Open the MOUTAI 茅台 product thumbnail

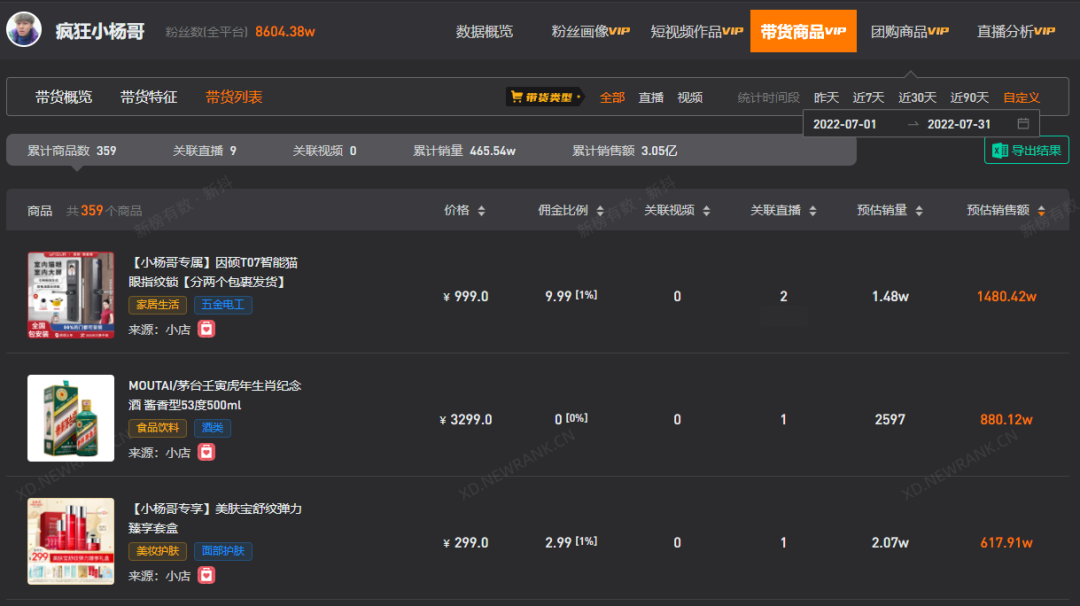pyautogui.click(x=71, y=418)
